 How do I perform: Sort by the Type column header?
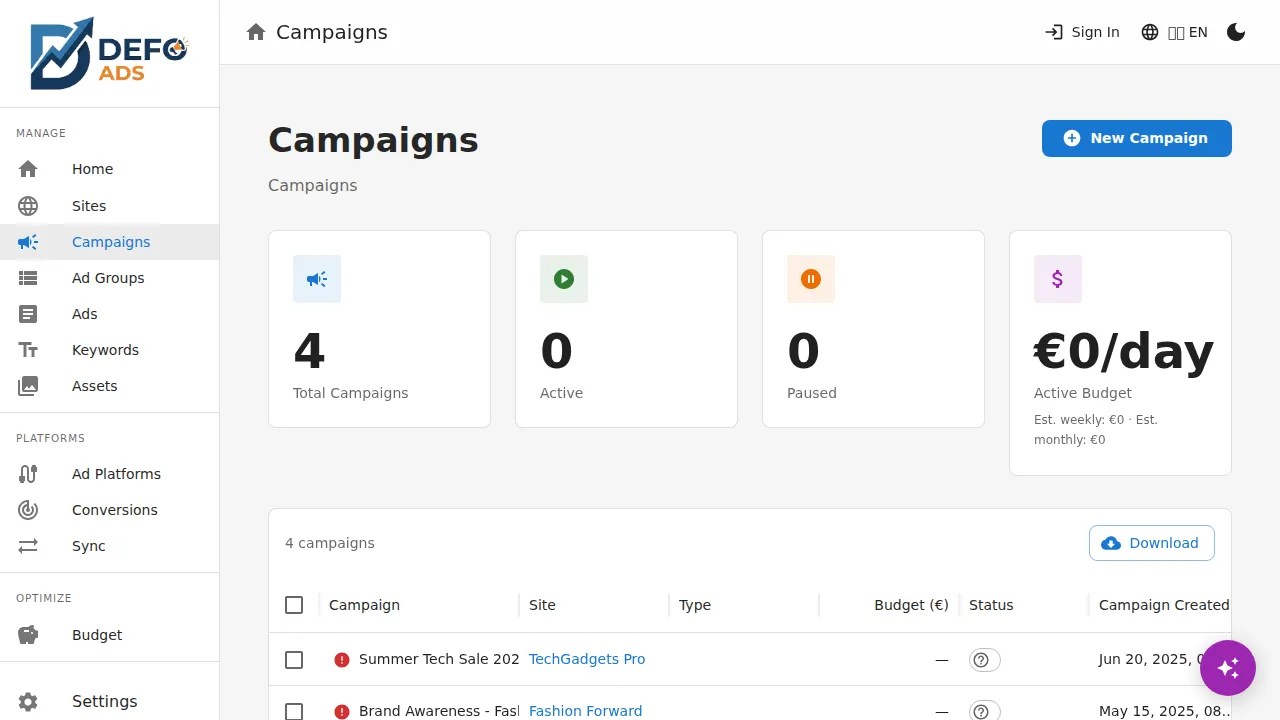click(x=695, y=605)
